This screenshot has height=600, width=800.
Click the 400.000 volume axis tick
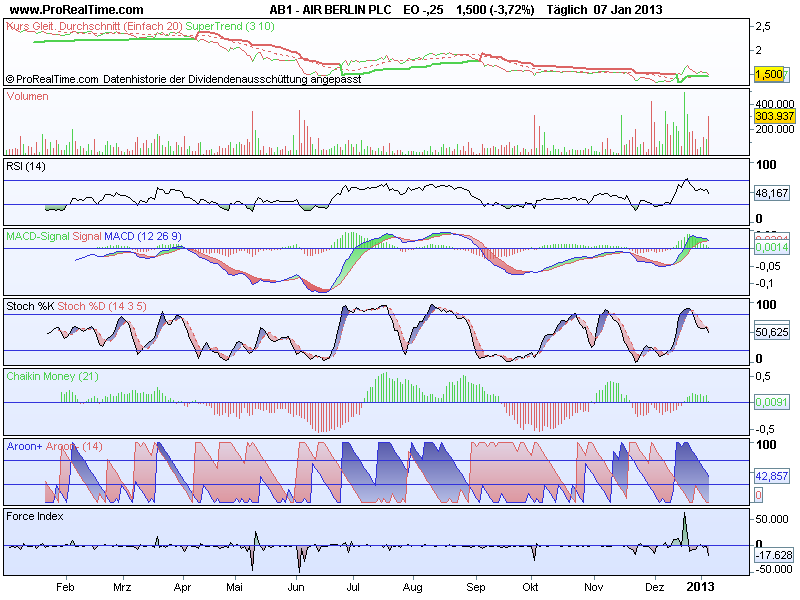click(x=774, y=104)
